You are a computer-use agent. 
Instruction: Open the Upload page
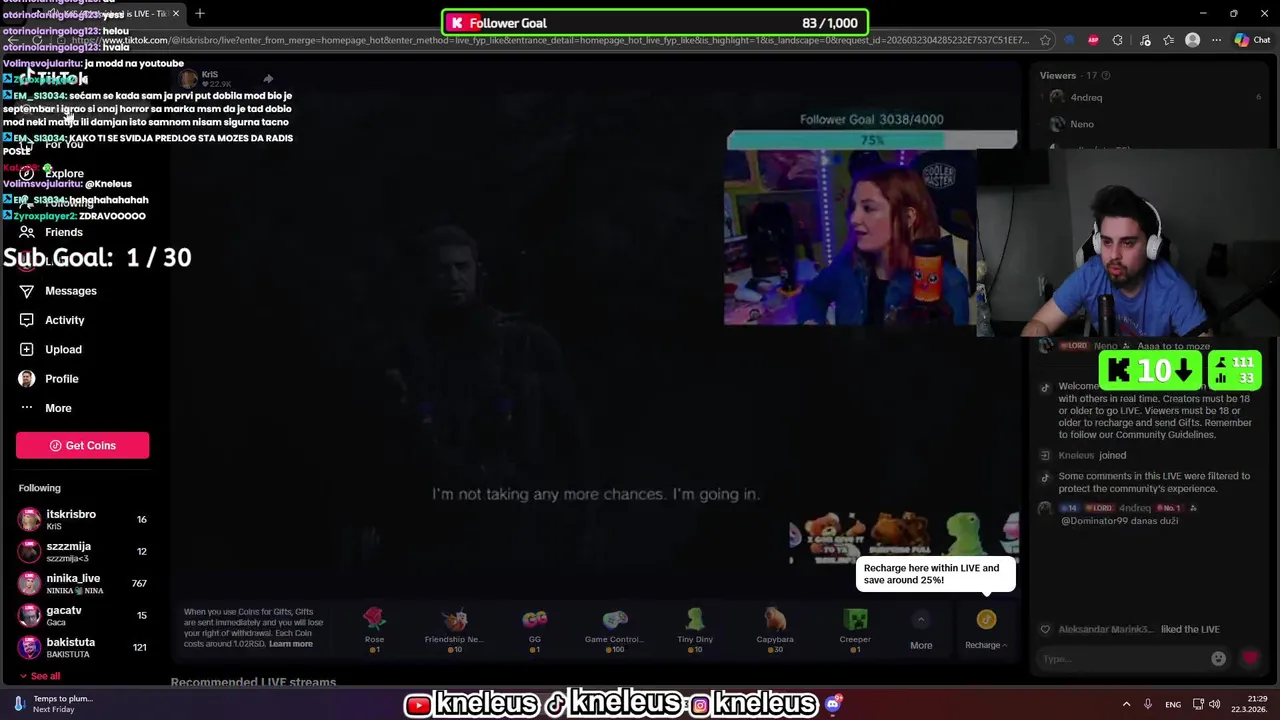click(x=63, y=349)
